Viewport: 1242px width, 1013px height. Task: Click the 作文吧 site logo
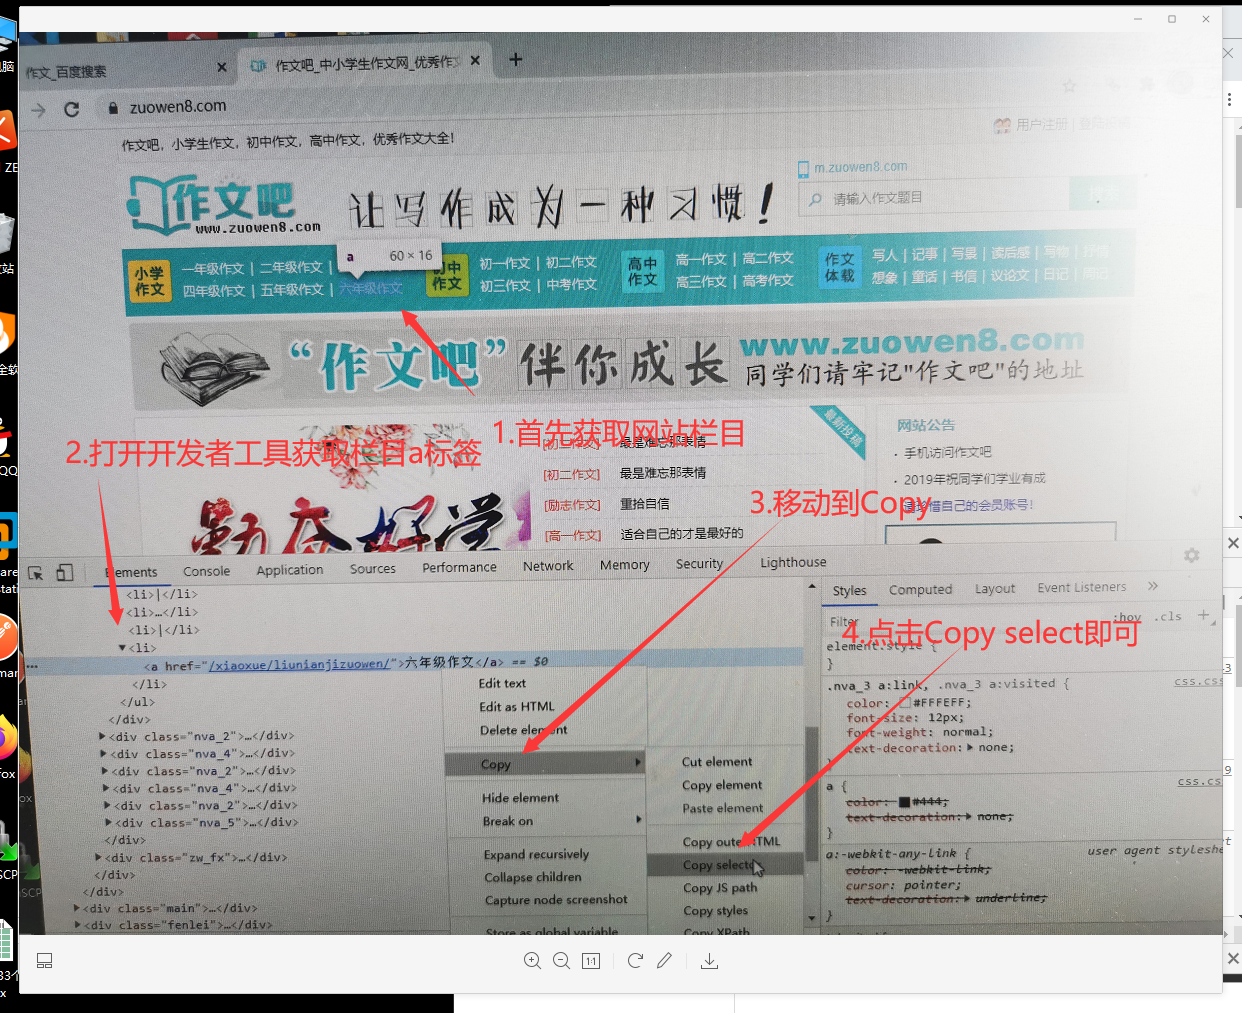click(225, 205)
